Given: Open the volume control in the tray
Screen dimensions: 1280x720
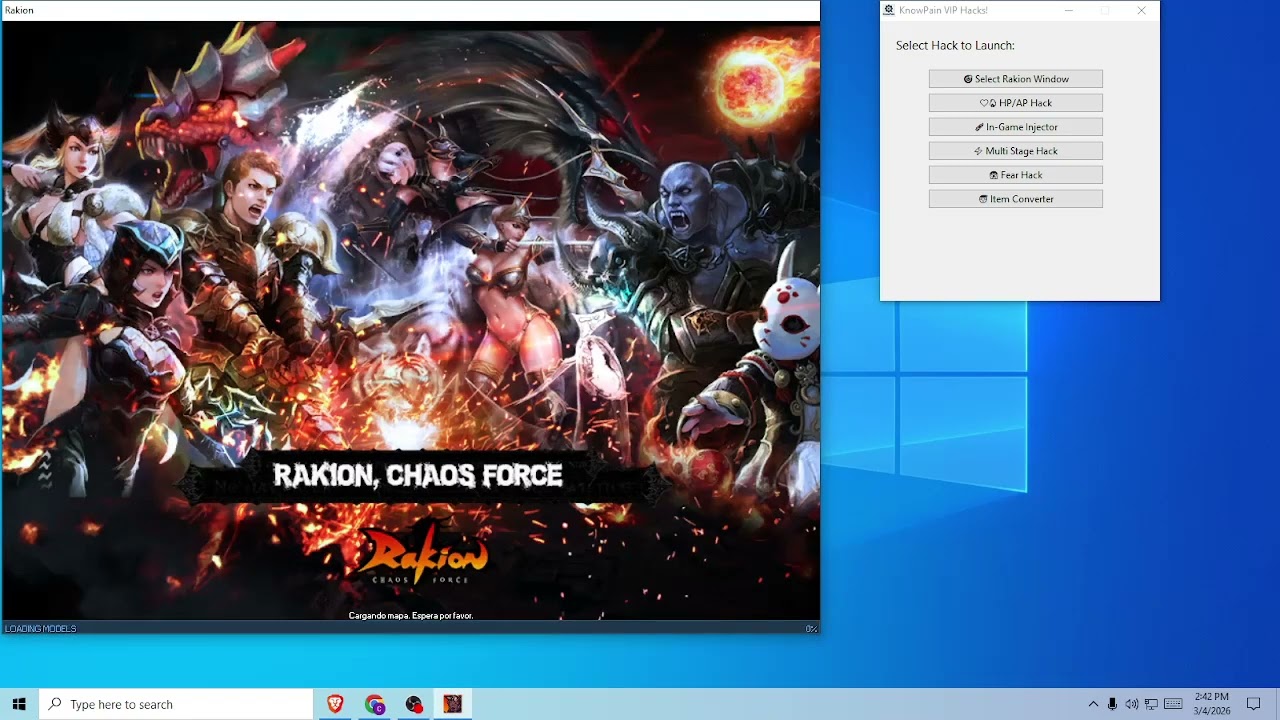Looking at the screenshot, I should click(x=1132, y=704).
